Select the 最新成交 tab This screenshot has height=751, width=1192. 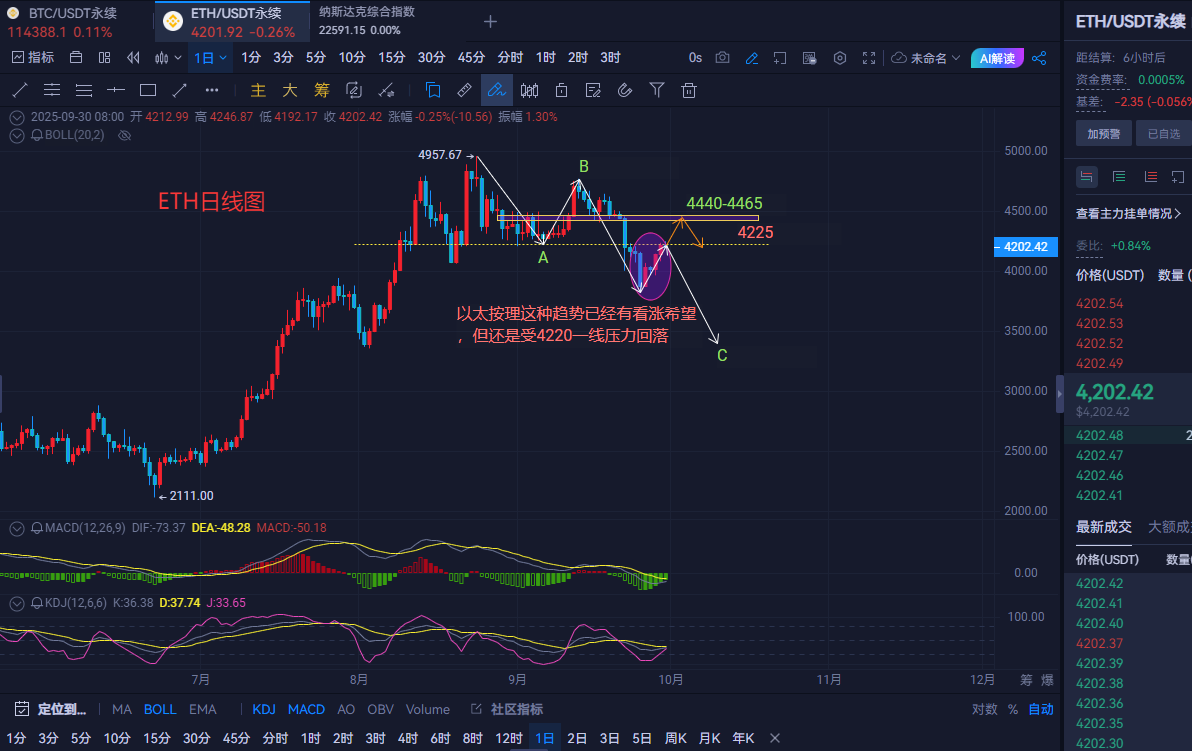coord(1104,527)
